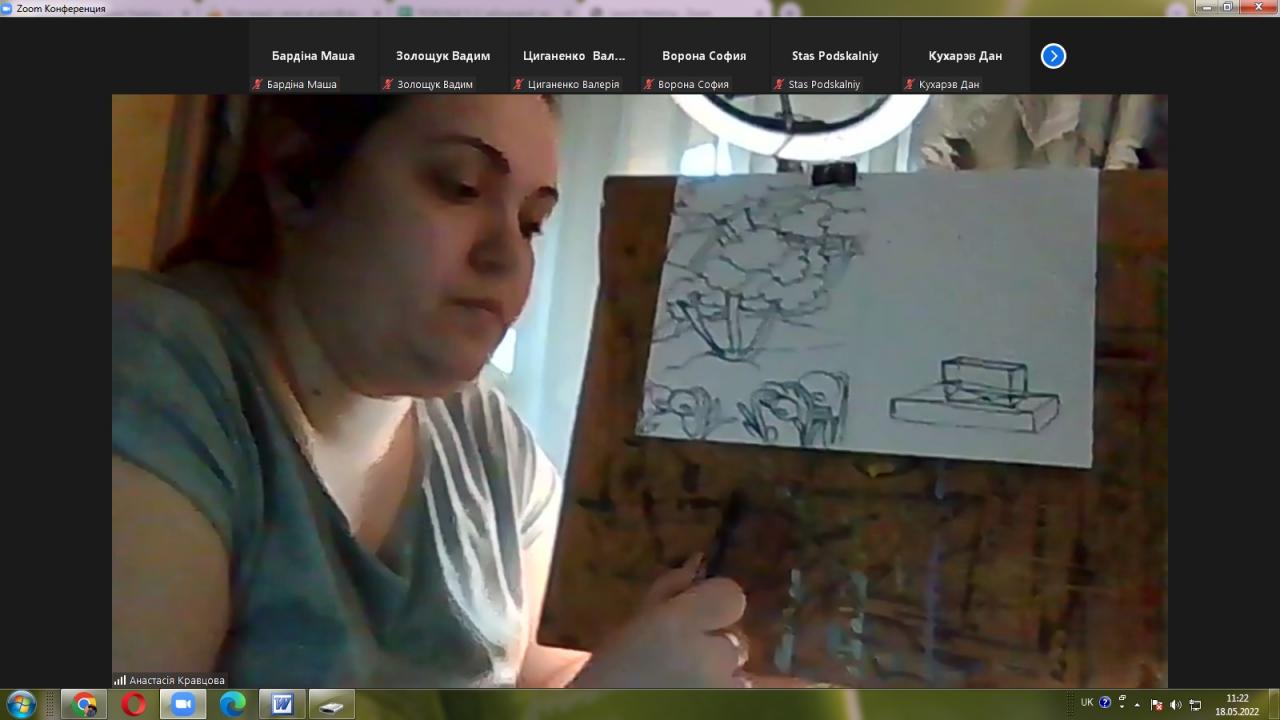Open the UK input language selector
Viewport: 1280px width, 720px height.
1087,702
